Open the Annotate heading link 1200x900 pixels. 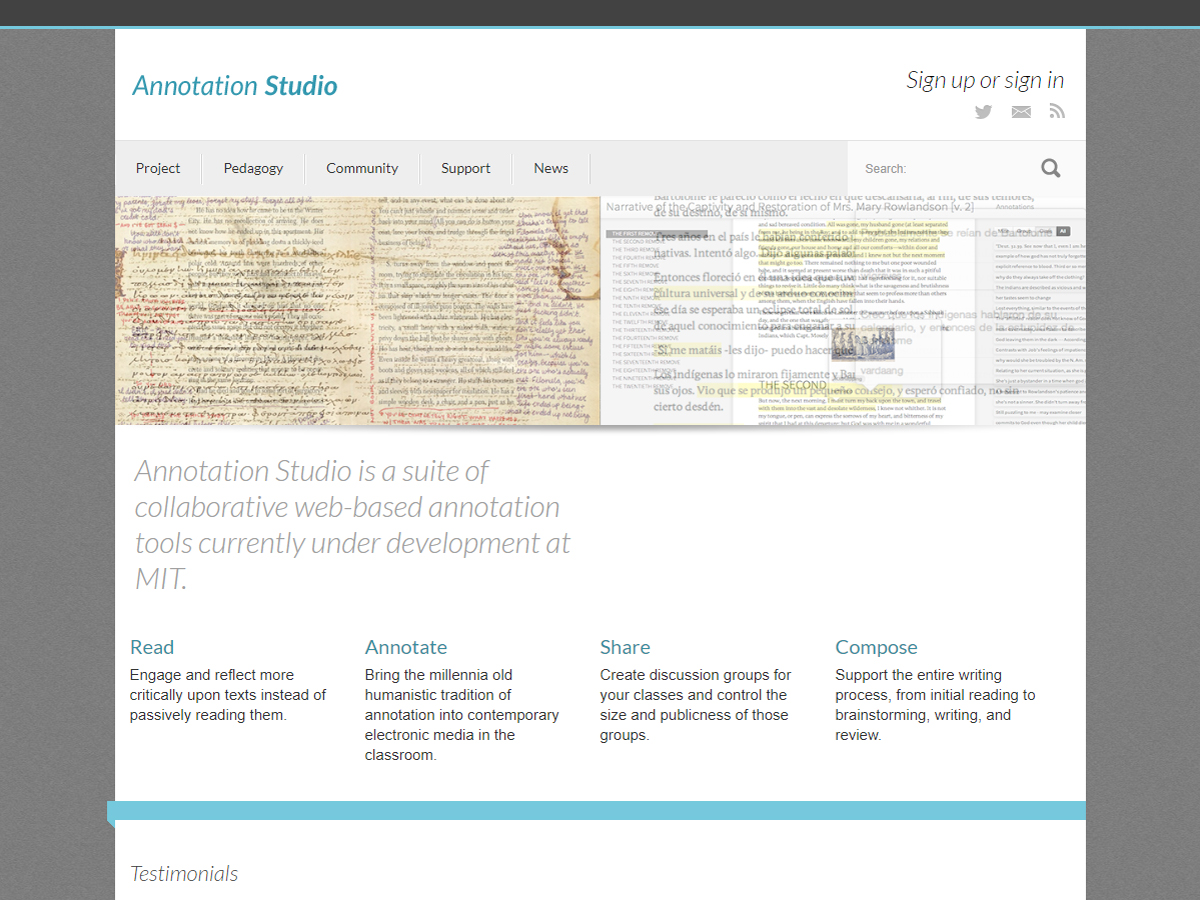click(406, 647)
